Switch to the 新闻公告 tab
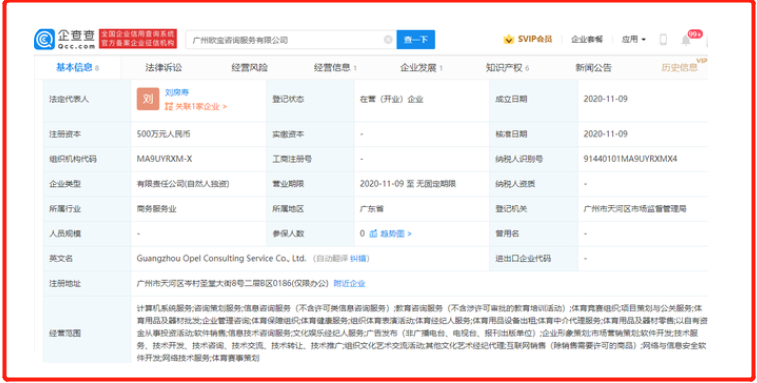The image size is (757, 383). pos(593,68)
